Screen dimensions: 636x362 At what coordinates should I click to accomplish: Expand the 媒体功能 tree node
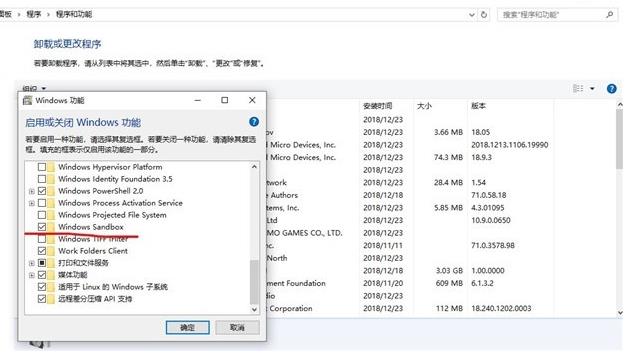click(32, 275)
